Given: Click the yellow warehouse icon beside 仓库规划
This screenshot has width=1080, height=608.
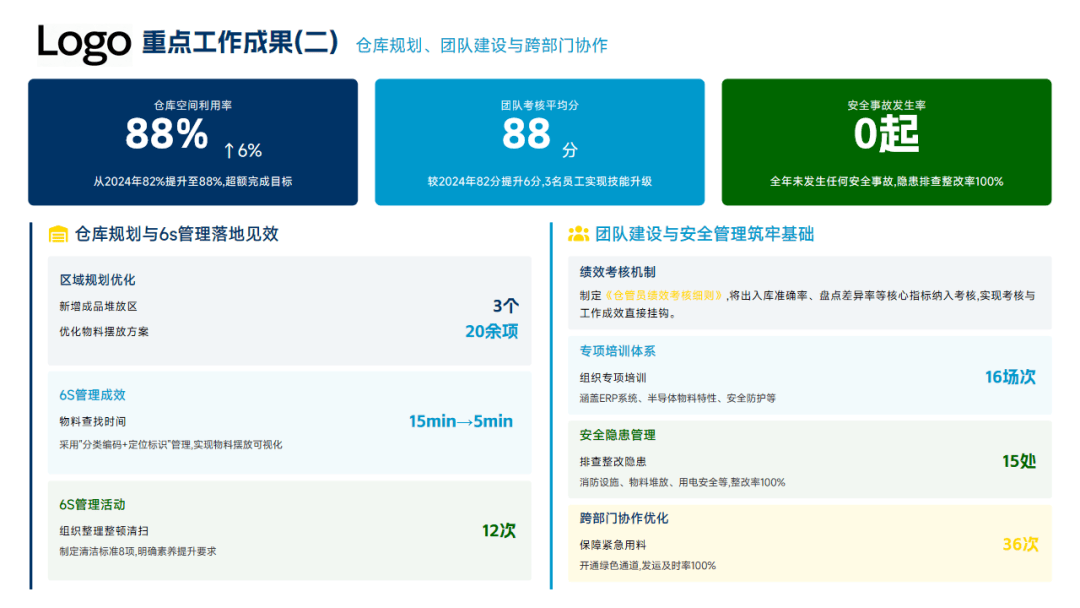Looking at the screenshot, I should pyautogui.click(x=59, y=235).
